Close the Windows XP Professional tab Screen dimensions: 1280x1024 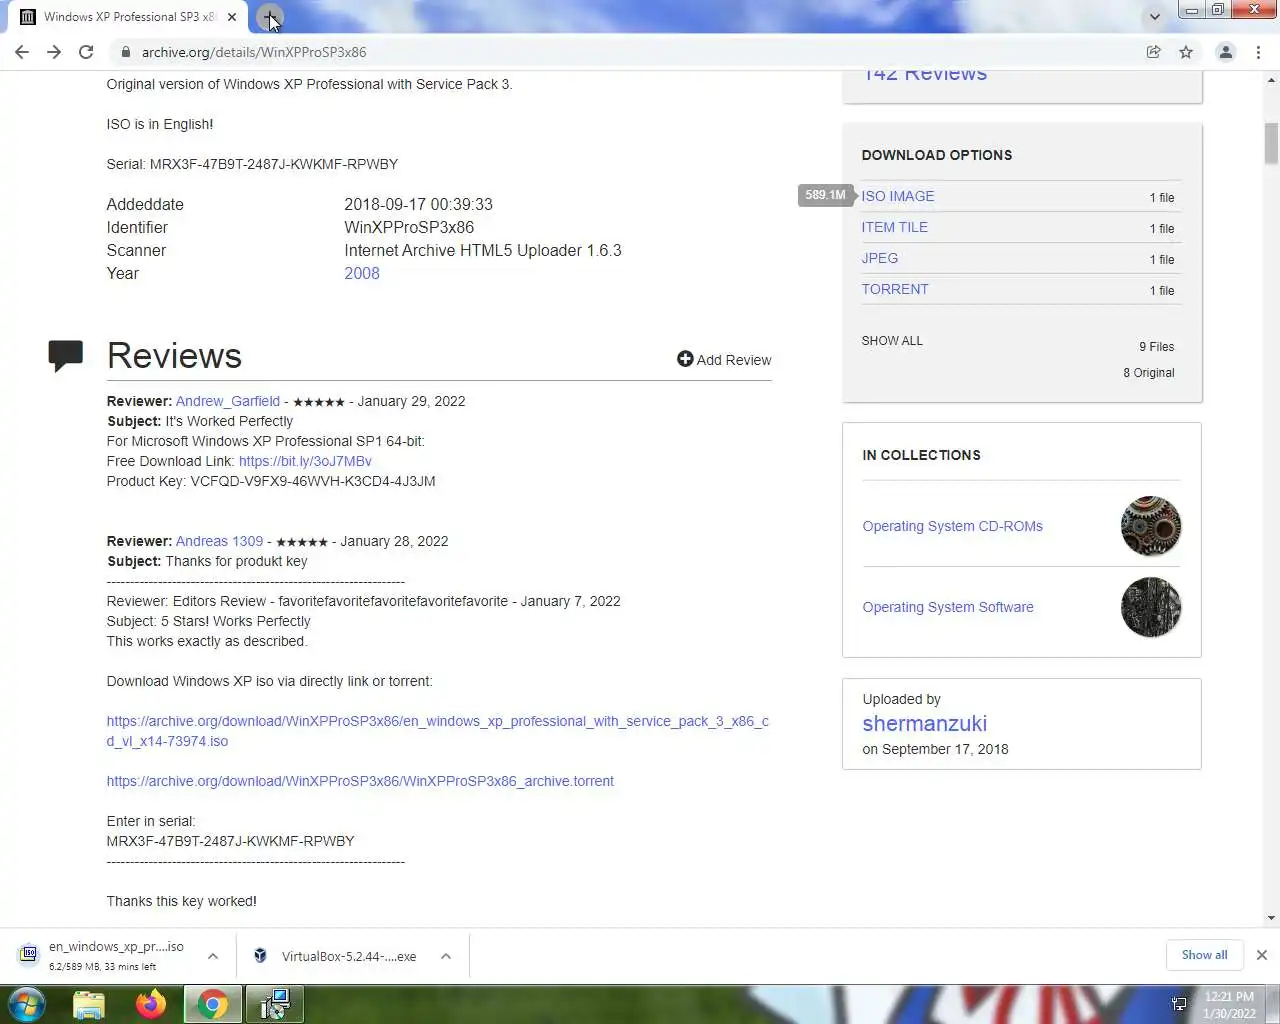coord(231,17)
